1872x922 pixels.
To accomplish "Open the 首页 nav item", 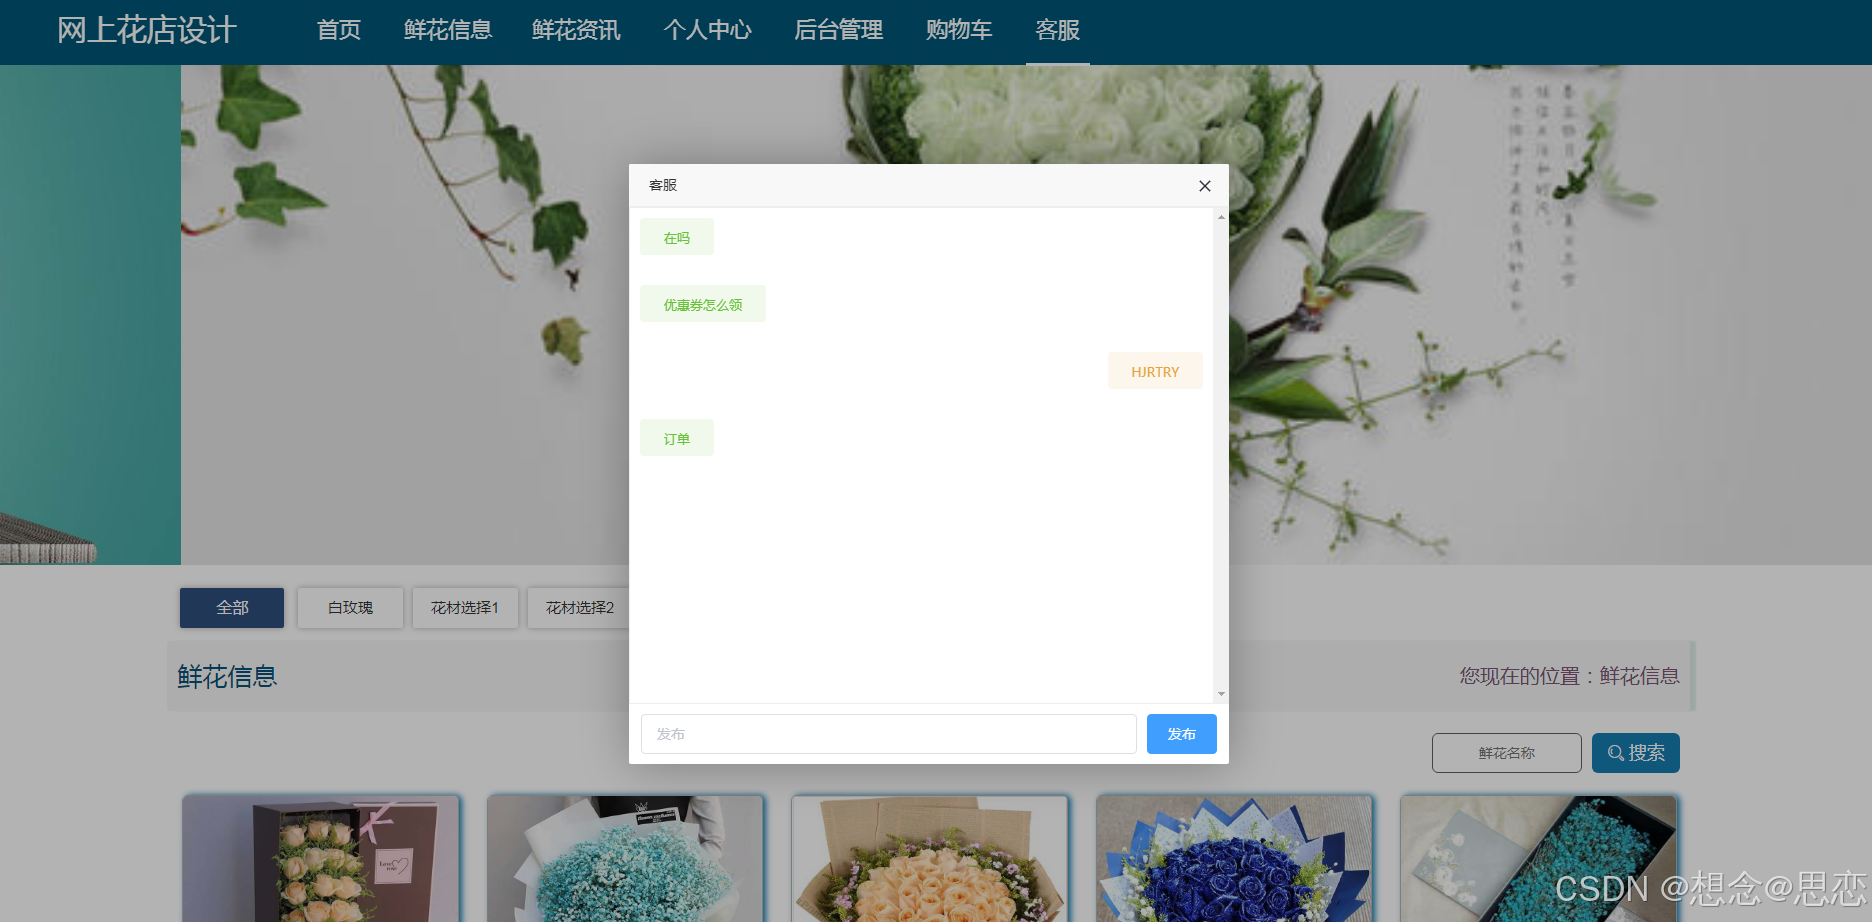I will [x=339, y=30].
